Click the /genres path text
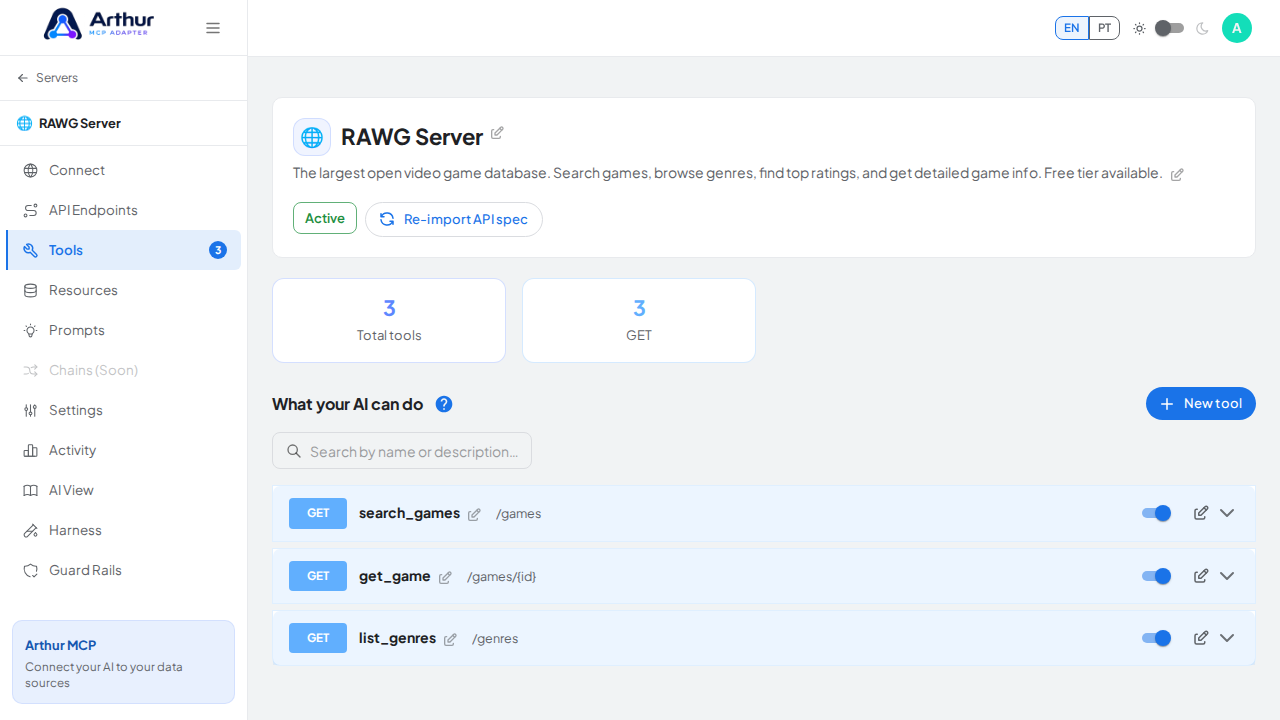The image size is (1280, 720). [495, 639]
